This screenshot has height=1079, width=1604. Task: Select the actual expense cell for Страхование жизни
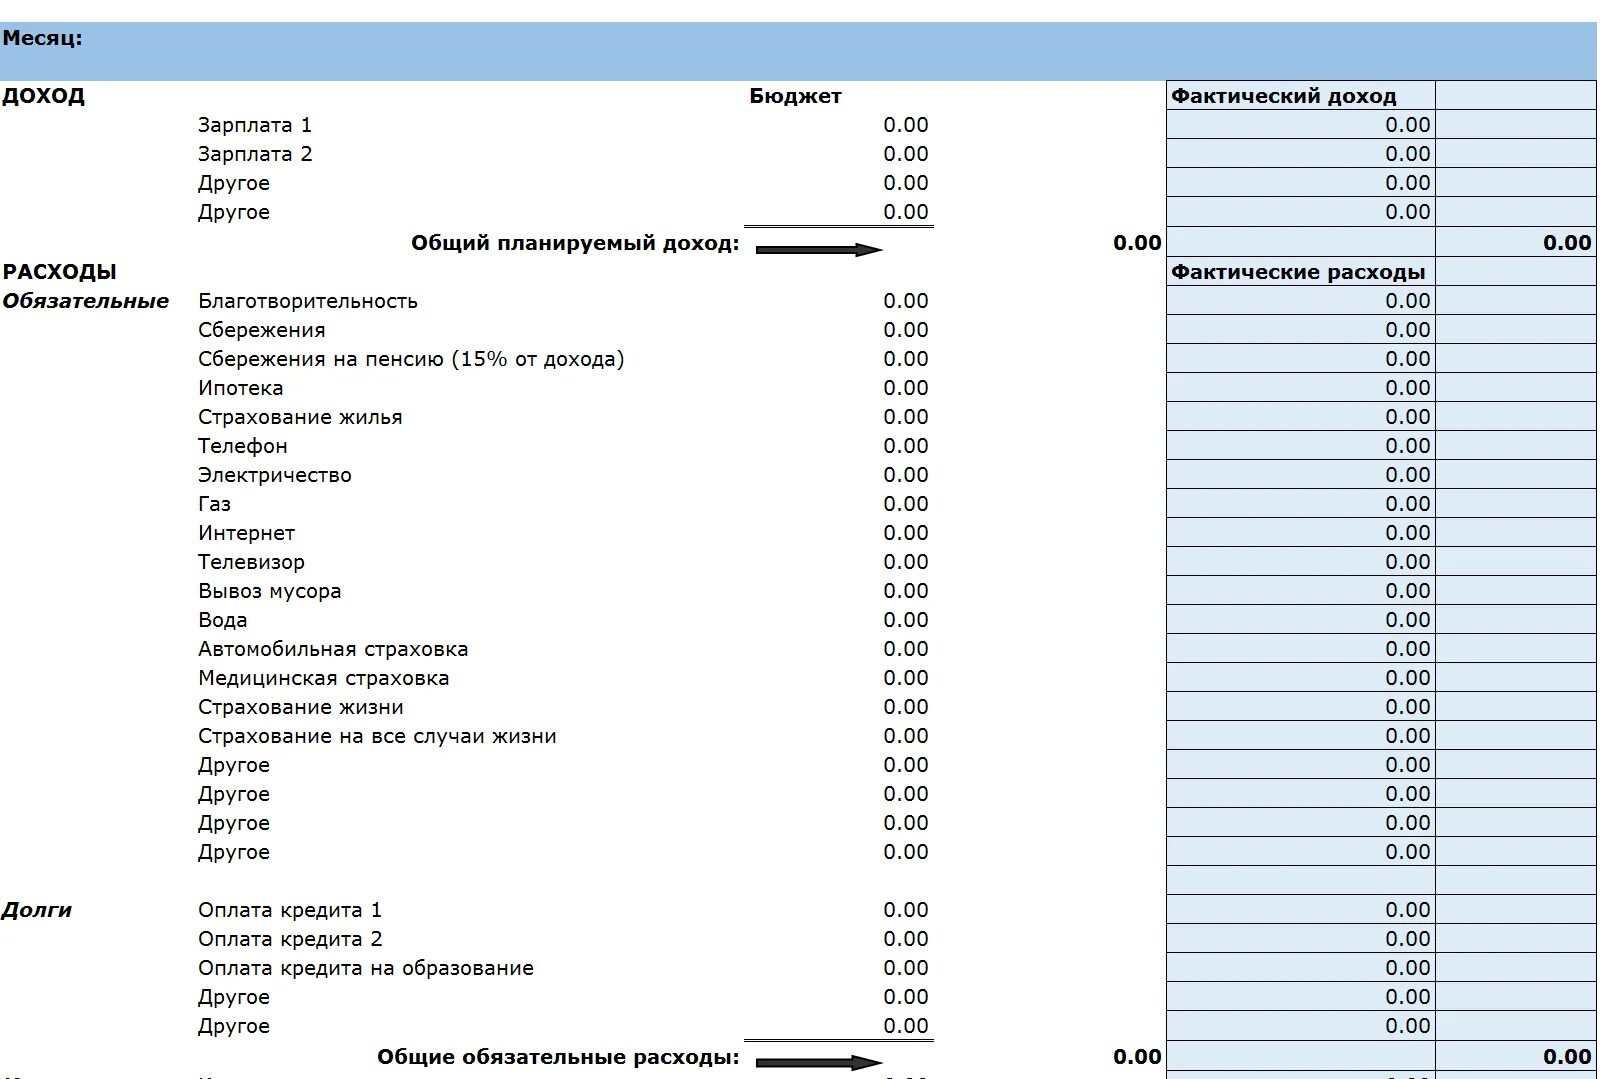click(1300, 707)
